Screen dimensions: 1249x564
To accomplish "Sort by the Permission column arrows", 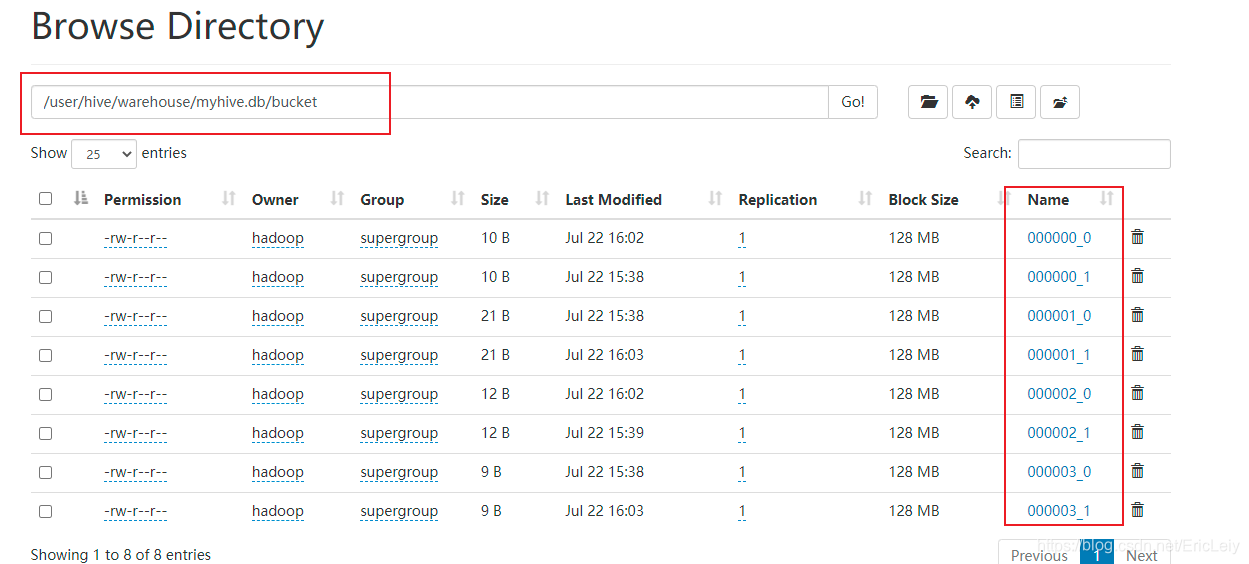I will pos(228,199).
